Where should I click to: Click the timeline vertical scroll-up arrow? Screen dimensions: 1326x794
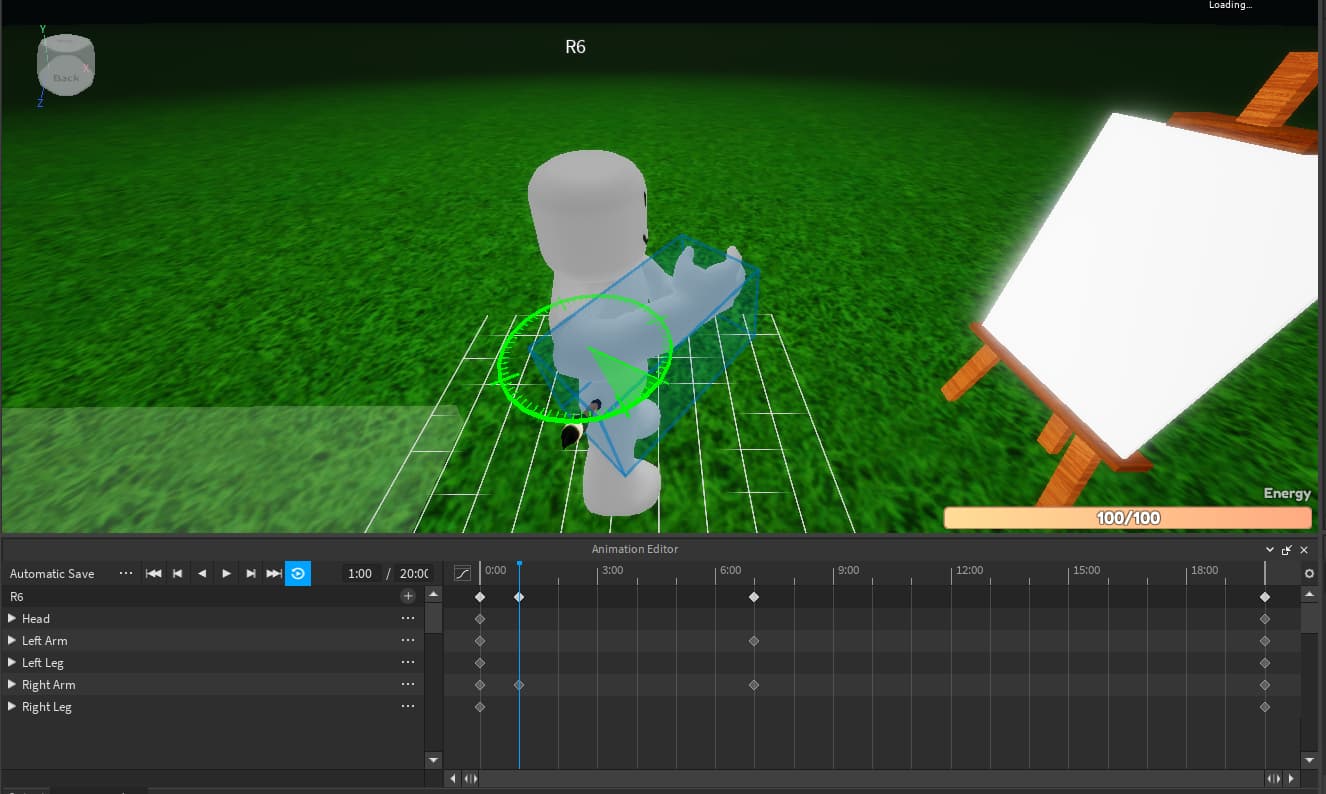1310,594
